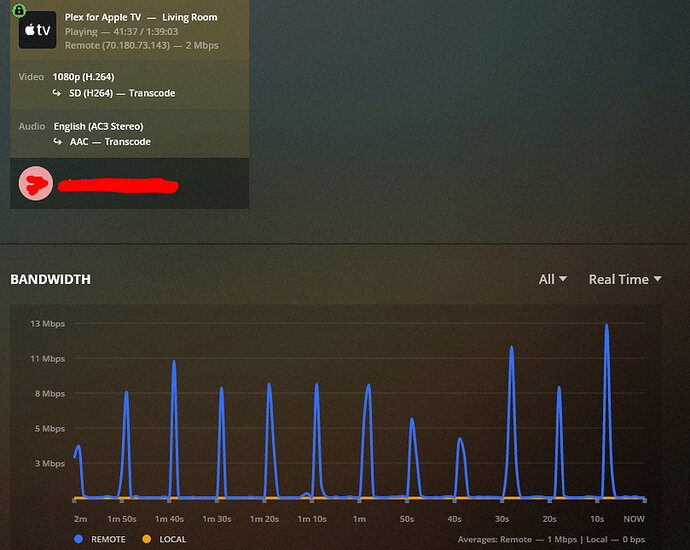Click the '1m 50s' time axis label
The image size is (690, 550).
click(122, 519)
